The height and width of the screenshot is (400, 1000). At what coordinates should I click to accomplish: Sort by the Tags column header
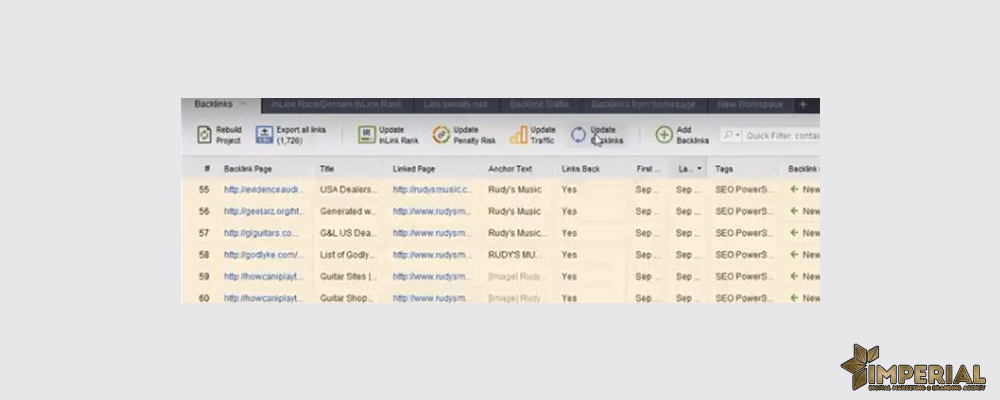(x=724, y=169)
